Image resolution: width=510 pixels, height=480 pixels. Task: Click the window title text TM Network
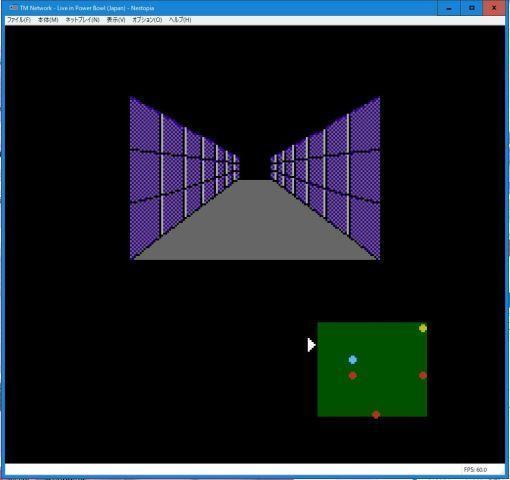[36, 8]
